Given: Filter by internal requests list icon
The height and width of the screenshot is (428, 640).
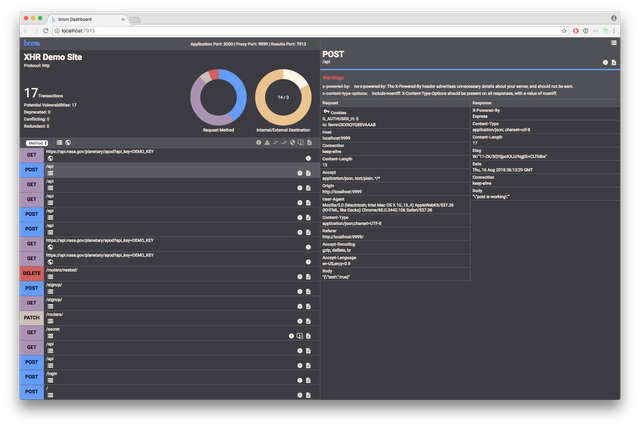Looking at the screenshot, I should [x=60, y=142].
